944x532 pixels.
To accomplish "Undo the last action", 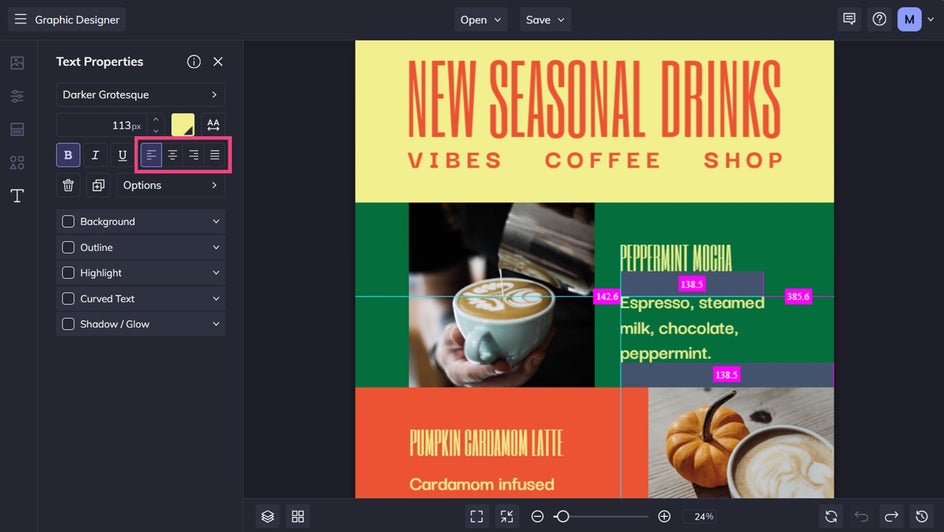I will pyautogui.click(x=861, y=516).
